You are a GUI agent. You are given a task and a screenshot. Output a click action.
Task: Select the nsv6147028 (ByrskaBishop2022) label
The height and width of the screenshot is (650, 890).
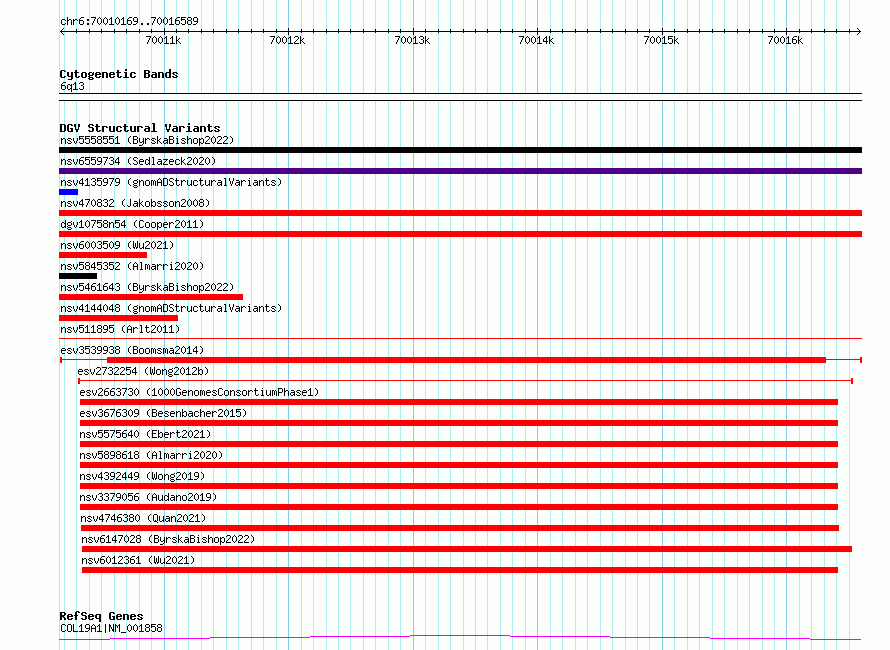pos(168,539)
